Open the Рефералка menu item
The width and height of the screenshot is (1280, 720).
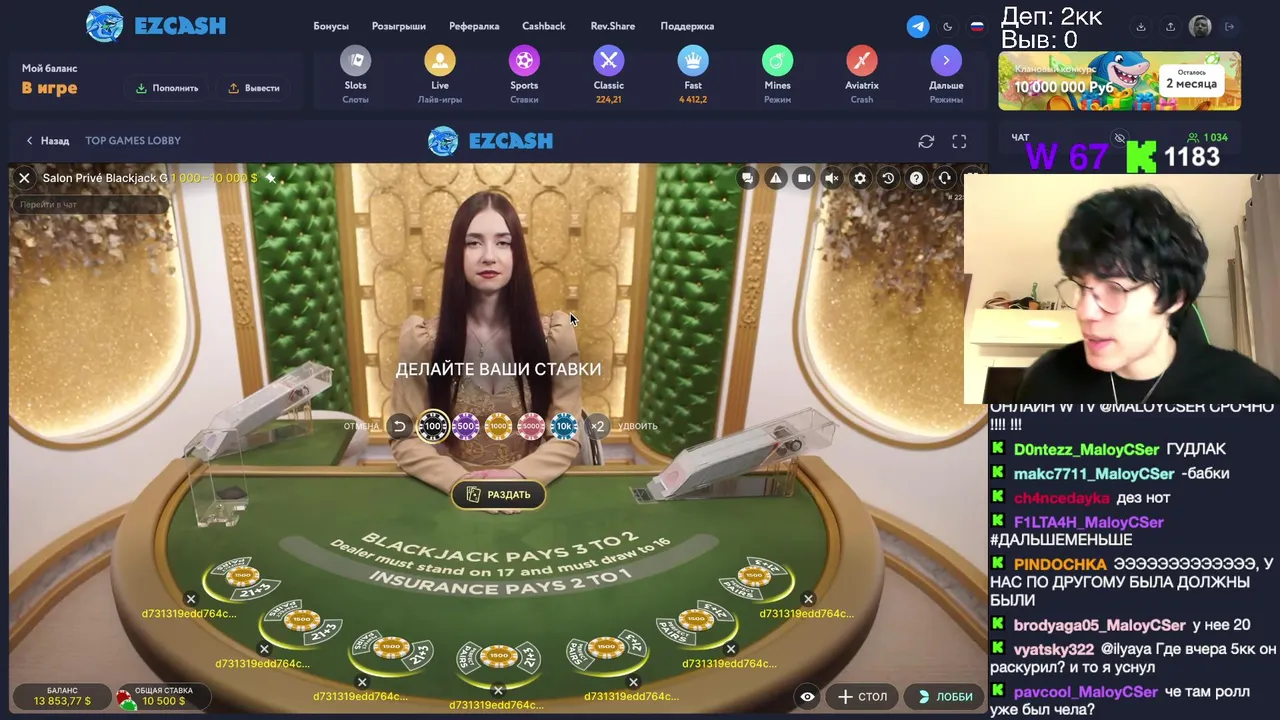click(x=474, y=26)
